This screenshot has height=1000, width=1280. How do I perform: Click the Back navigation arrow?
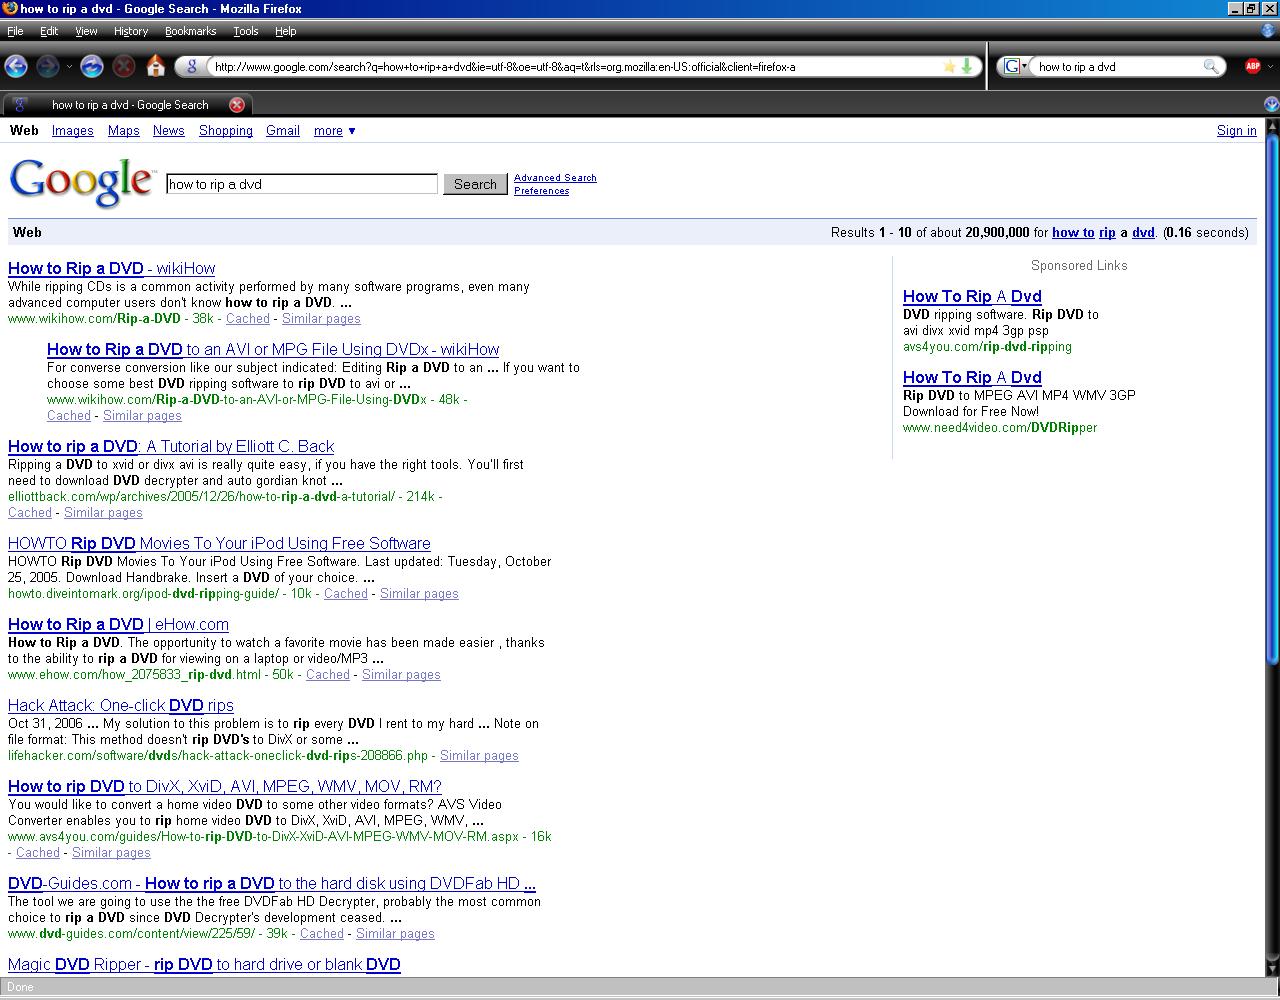point(16,67)
